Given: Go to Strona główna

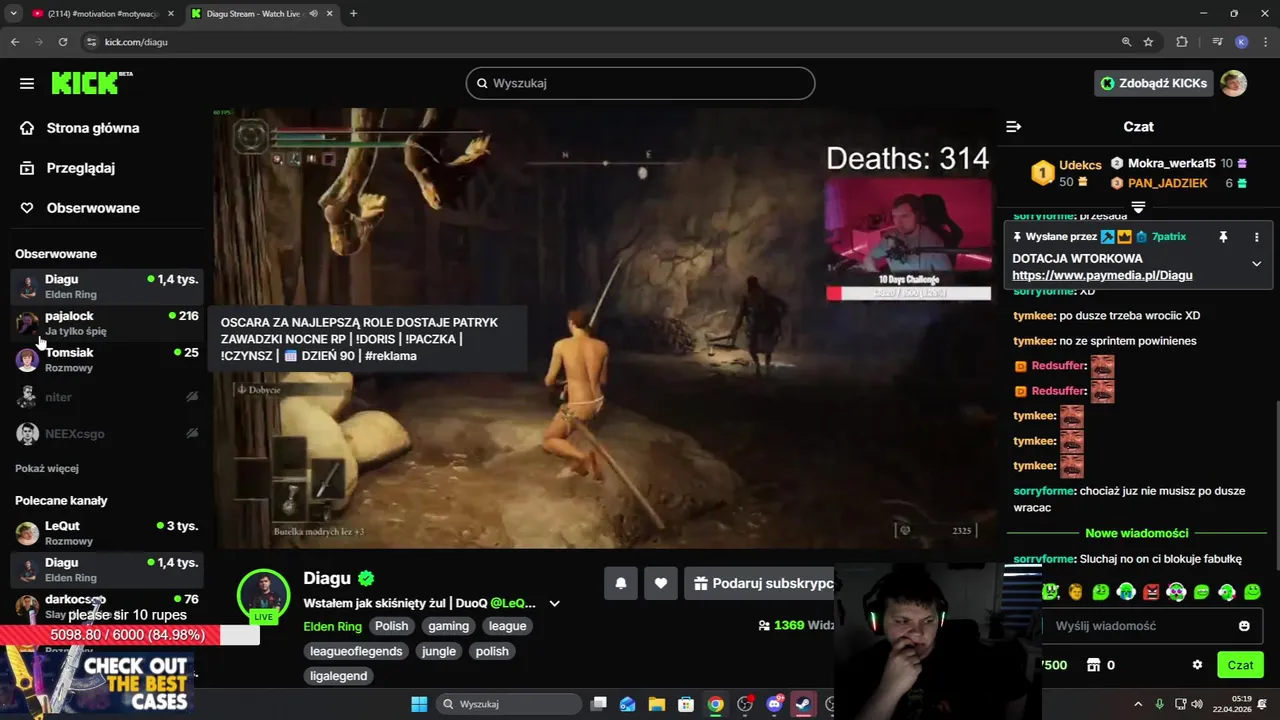Looking at the screenshot, I should pos(80,128).
